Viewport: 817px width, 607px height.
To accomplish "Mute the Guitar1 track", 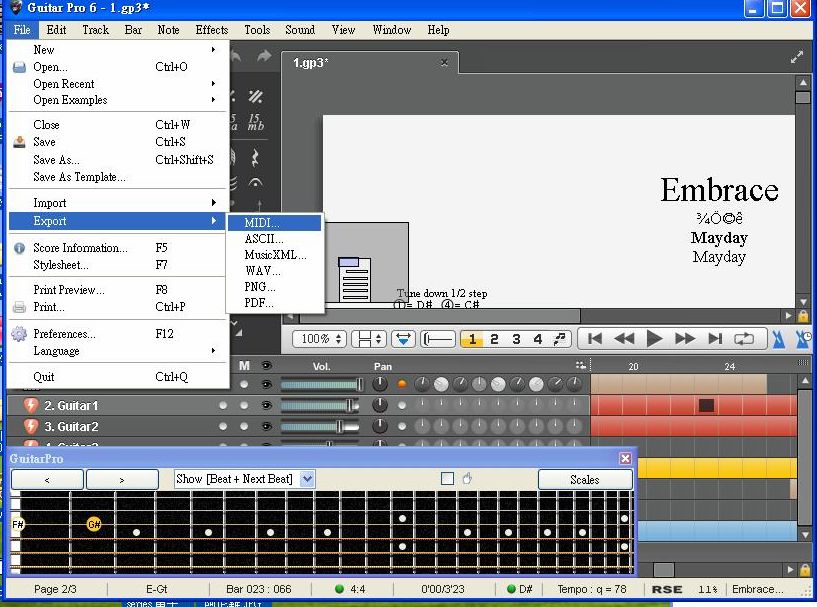I will tap(244, 405).
